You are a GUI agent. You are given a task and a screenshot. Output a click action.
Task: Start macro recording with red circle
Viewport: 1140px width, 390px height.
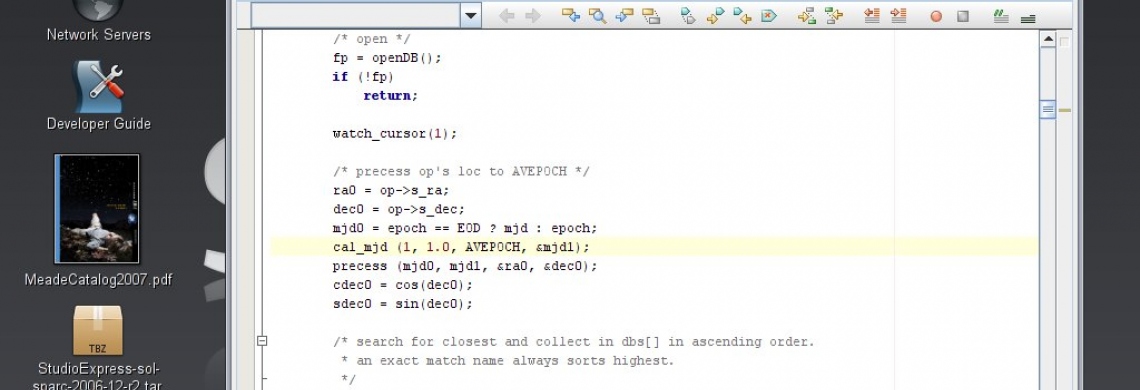click(x=936, y=16)
